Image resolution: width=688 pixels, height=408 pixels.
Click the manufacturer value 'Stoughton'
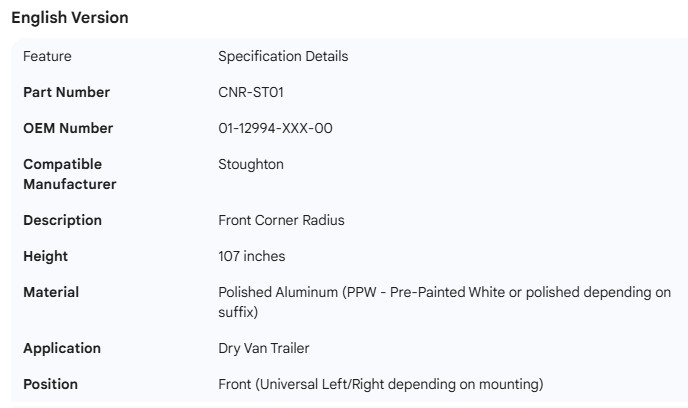coord(251,164)
